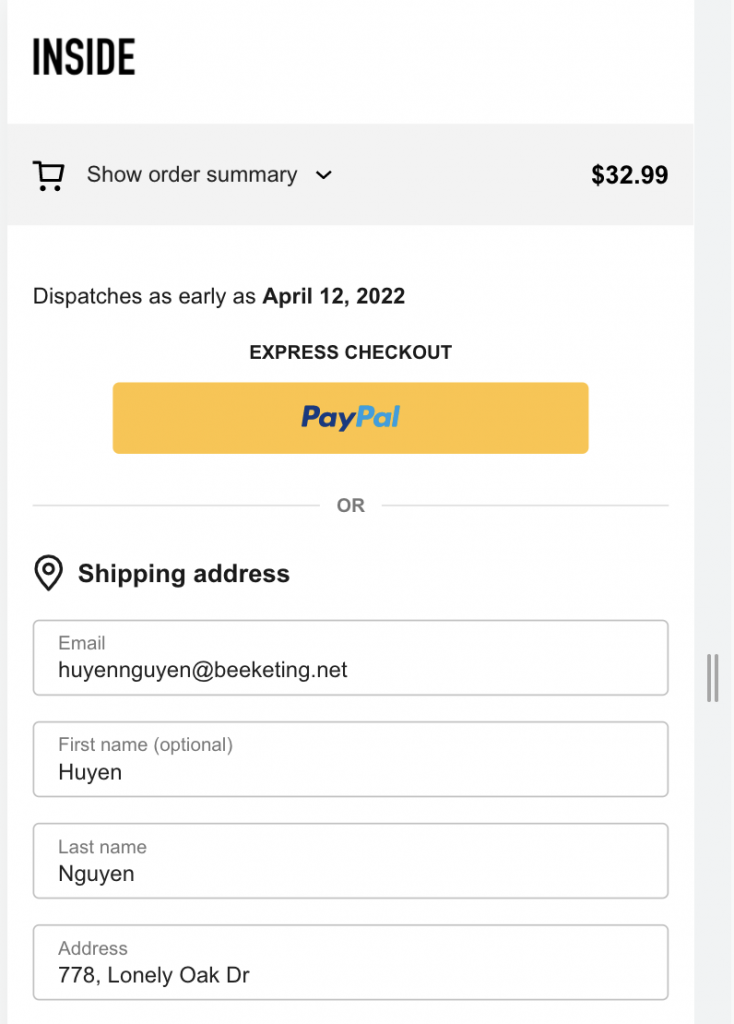
Task: Open the Show order summary toggle text
Action: point(192,174)
